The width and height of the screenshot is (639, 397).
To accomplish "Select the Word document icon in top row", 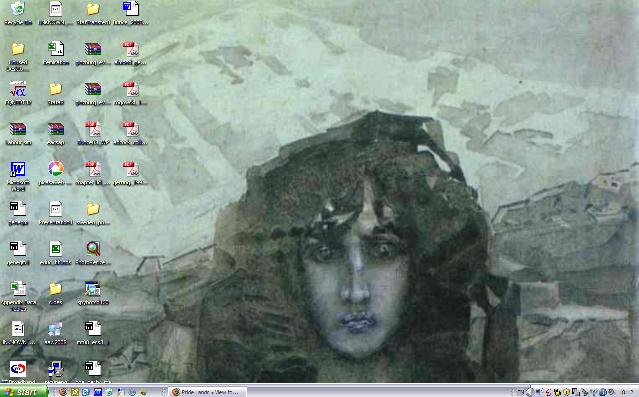I will tap(131, 8).
